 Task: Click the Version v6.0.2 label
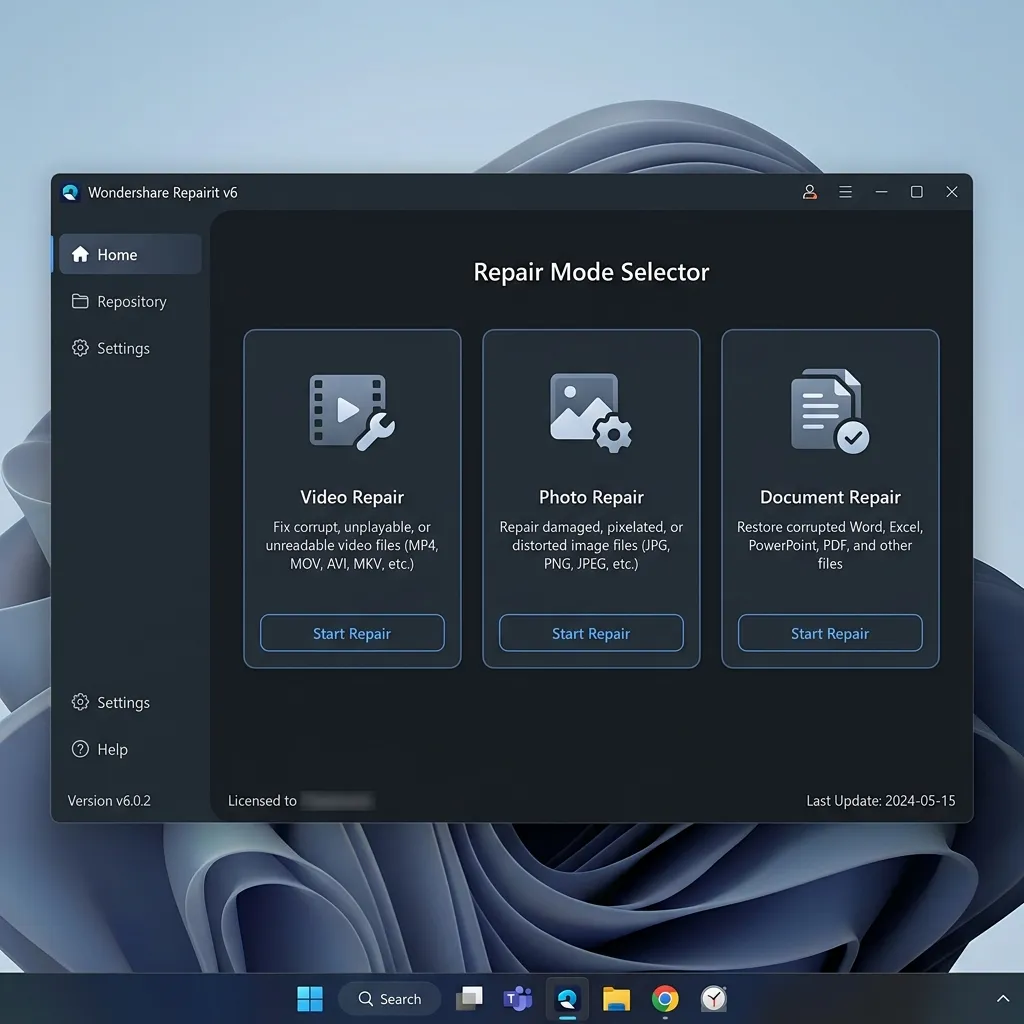[x=109, y=801]
